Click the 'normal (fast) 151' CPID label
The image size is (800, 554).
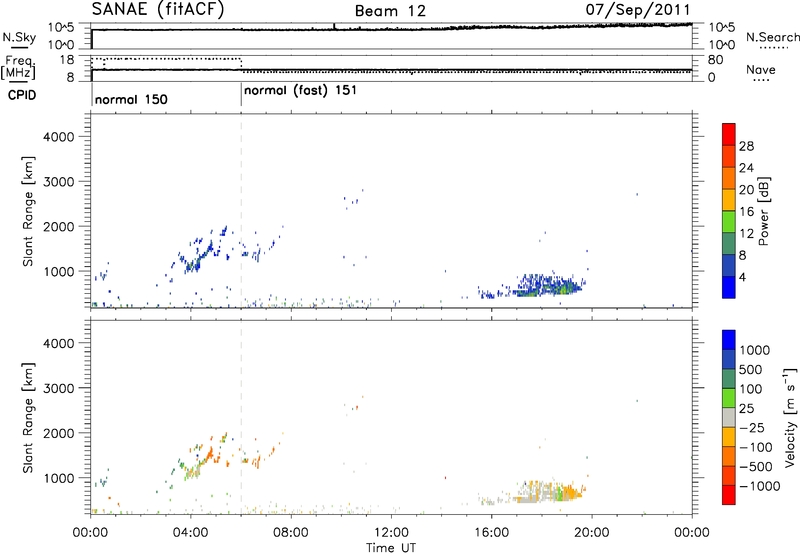click(x=301, y=91)
